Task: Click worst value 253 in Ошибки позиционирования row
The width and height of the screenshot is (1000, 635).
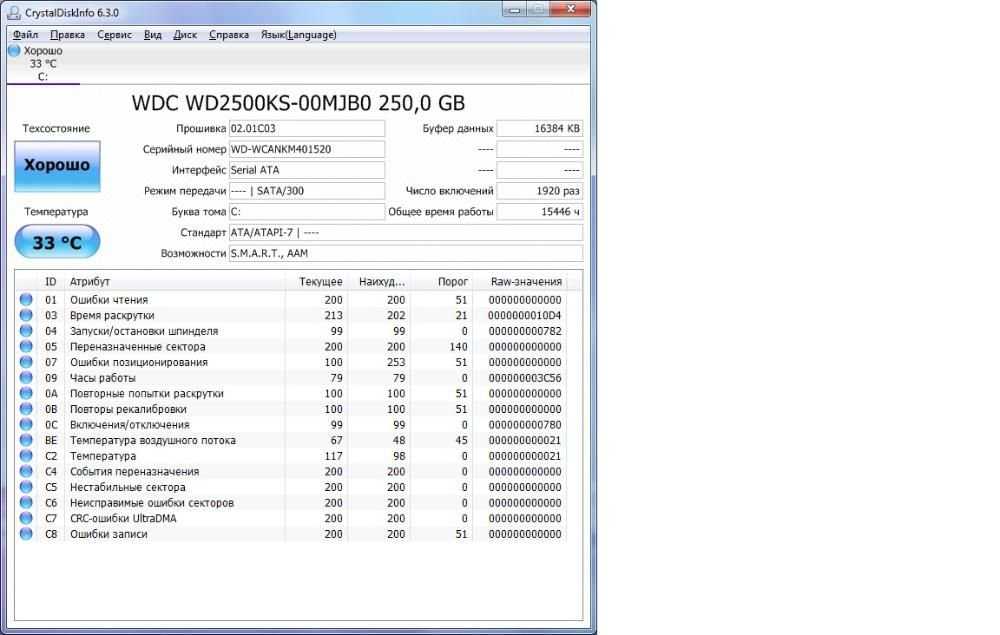Action: [x=395, y=362]
